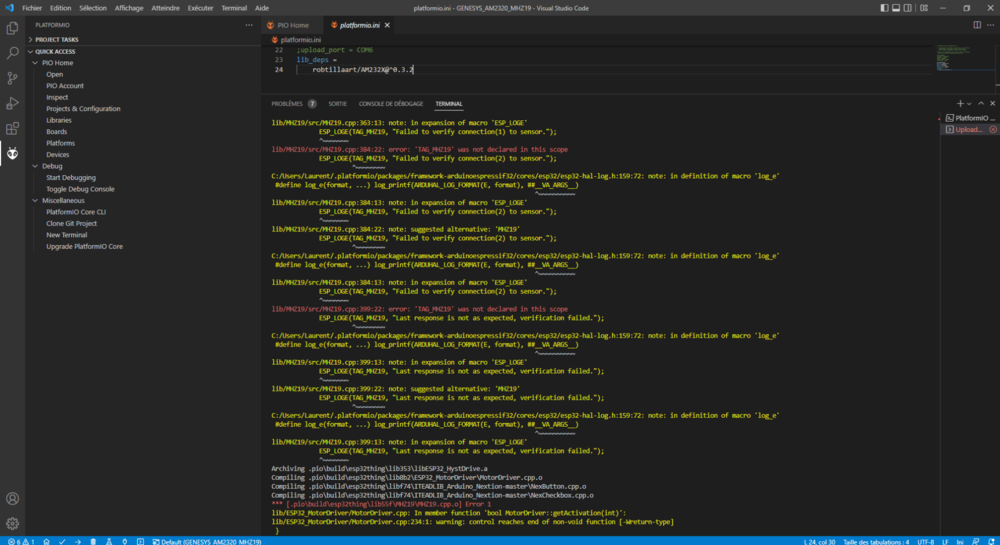Collapse the PIO Home tree group

tap(36, 63)
